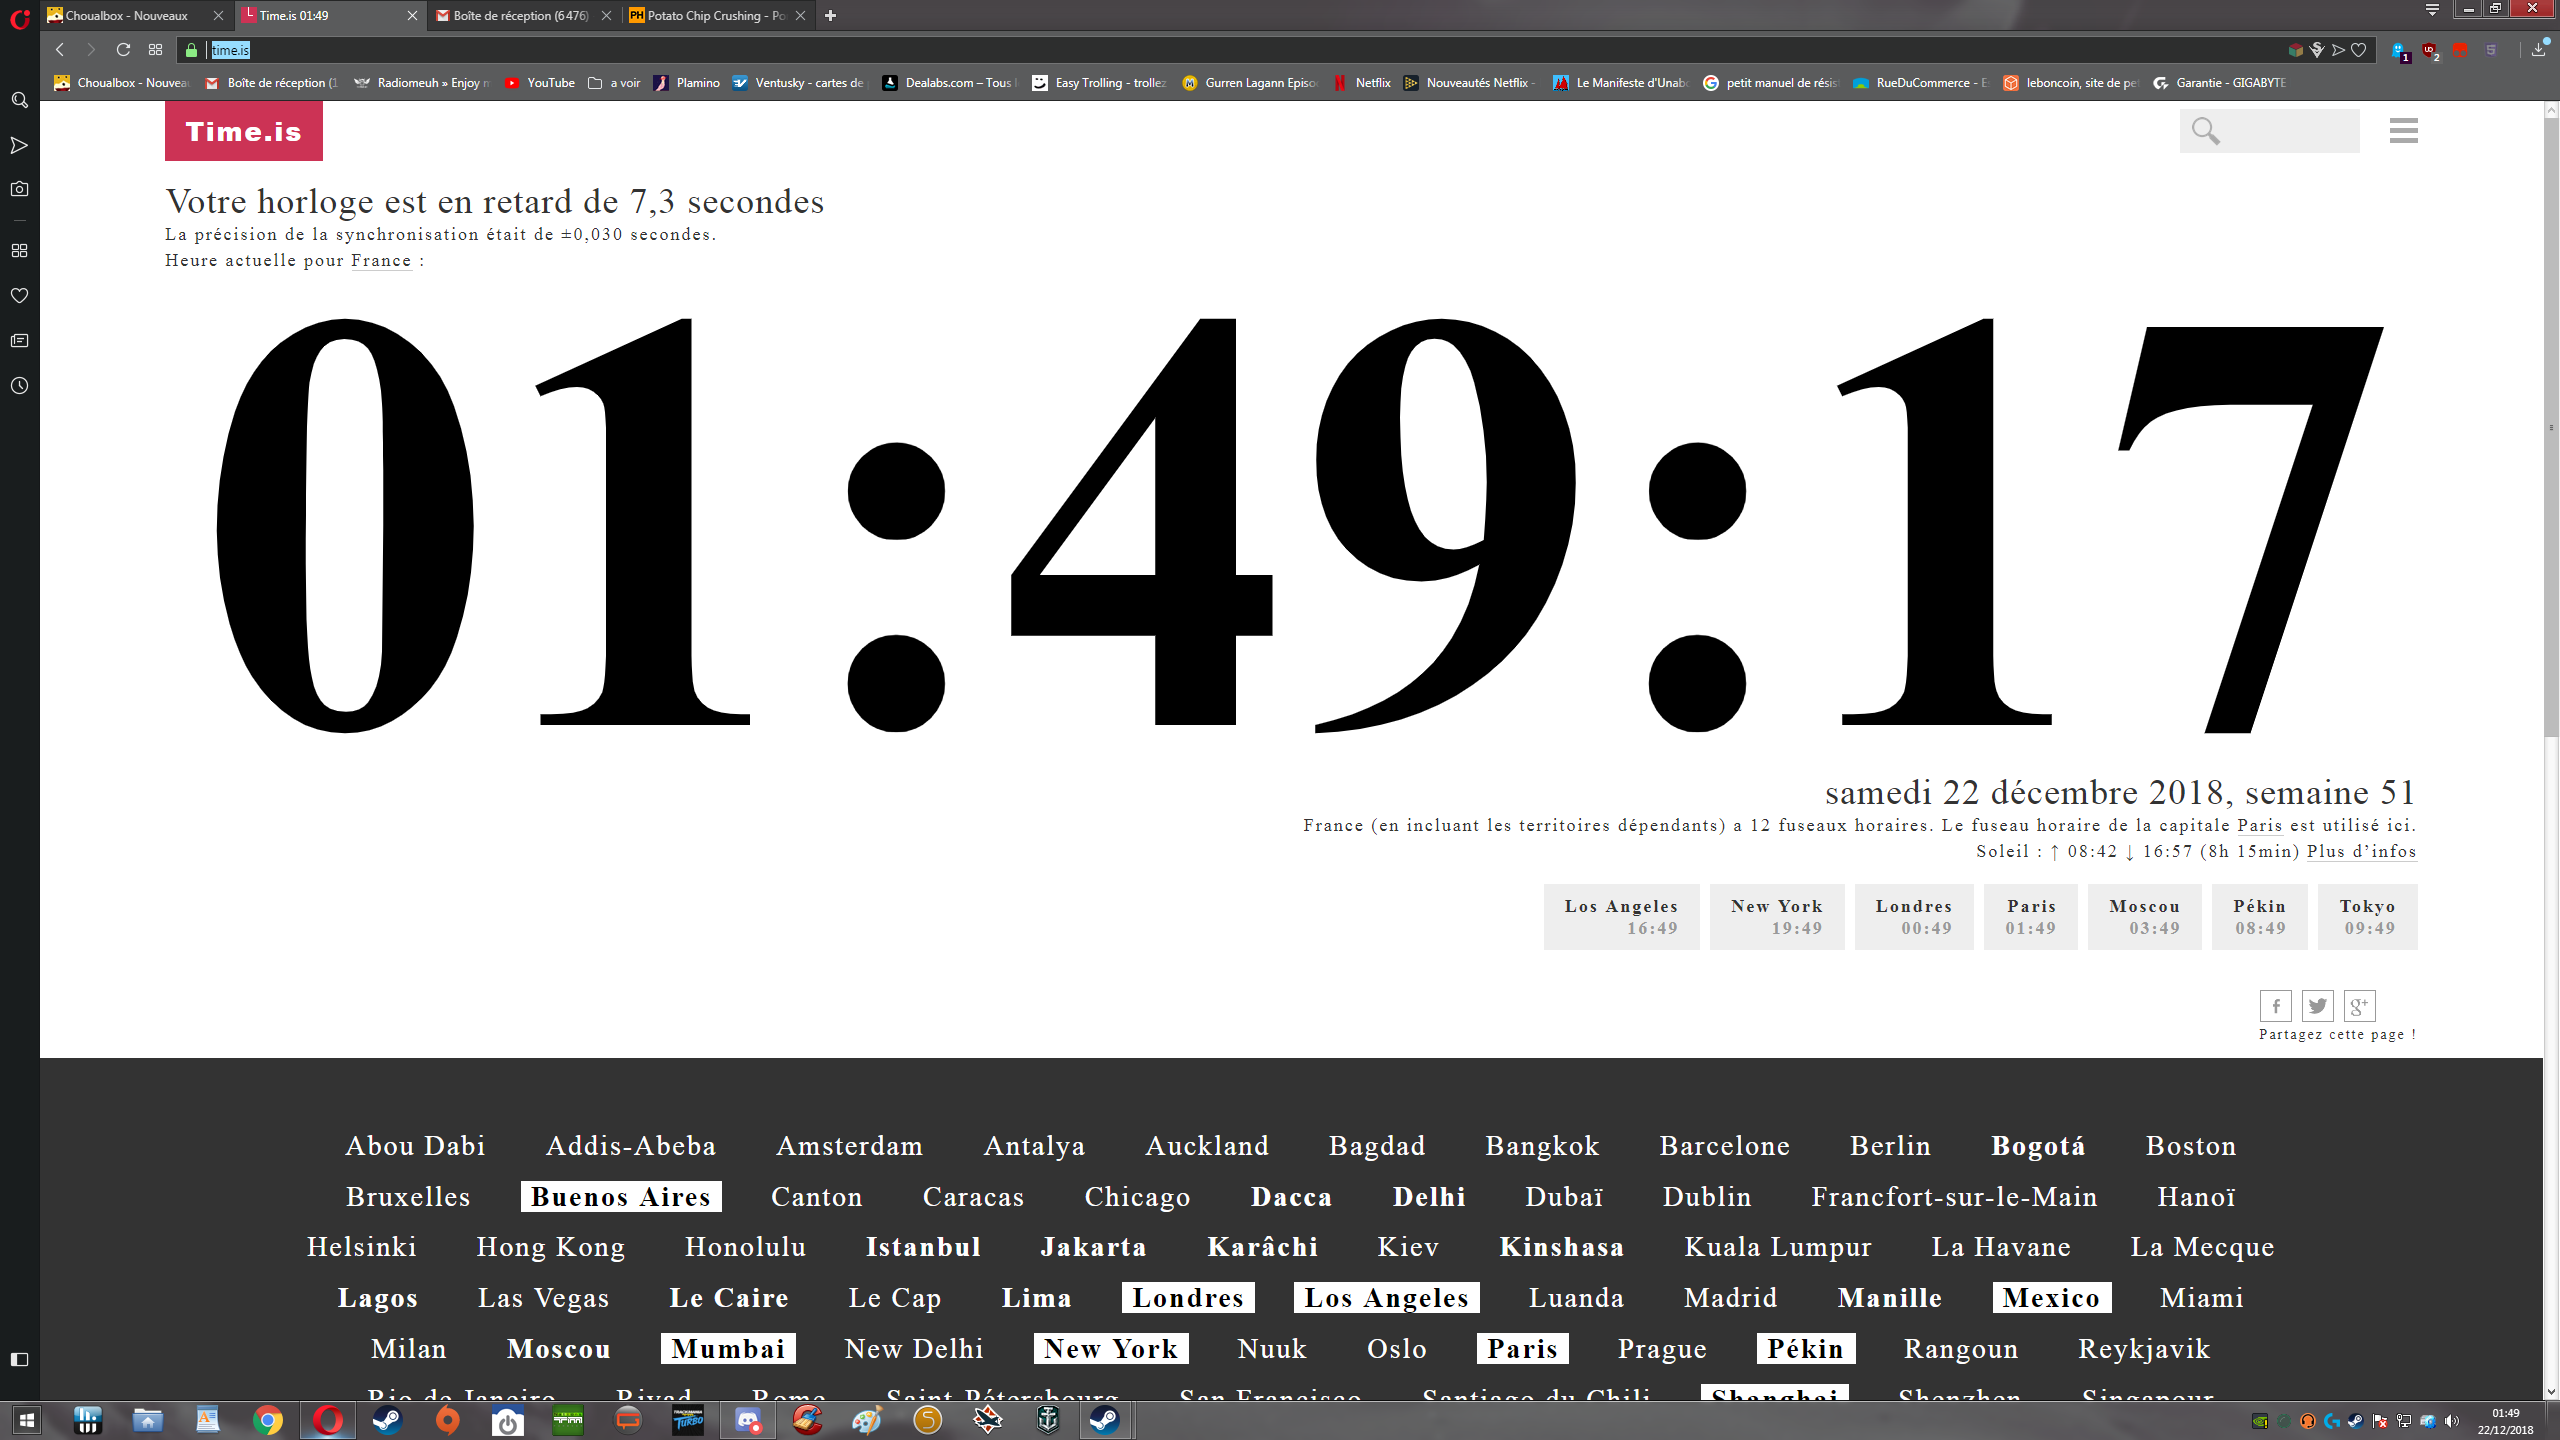Select the Los Angeles 16:49 time box
The height and width of the screenshot is (1440, 2560).
pyautogui.click(x=1621, y=917)
